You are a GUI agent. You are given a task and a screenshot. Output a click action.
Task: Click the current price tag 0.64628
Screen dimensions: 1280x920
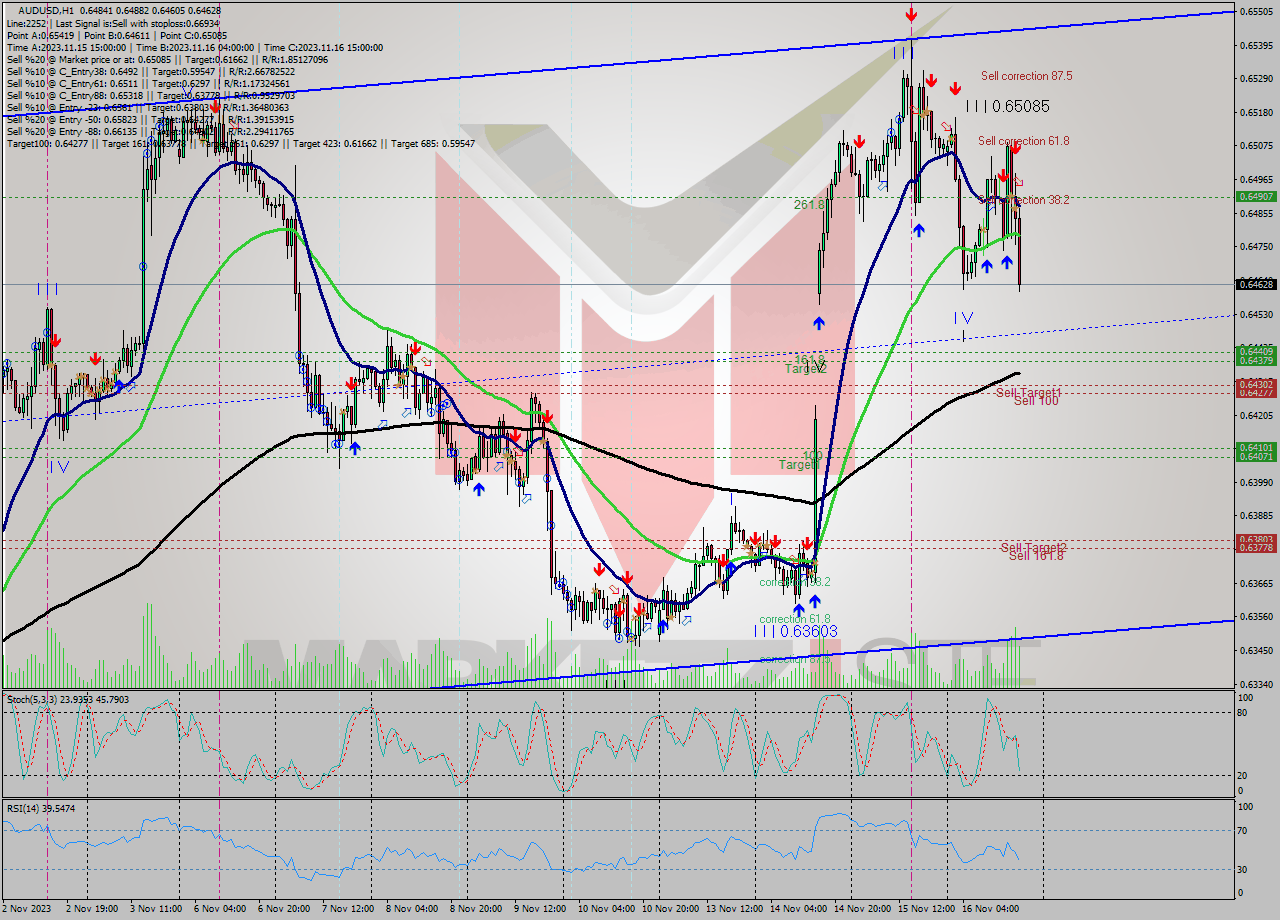pyautogui.click(x=1256, y=284)
